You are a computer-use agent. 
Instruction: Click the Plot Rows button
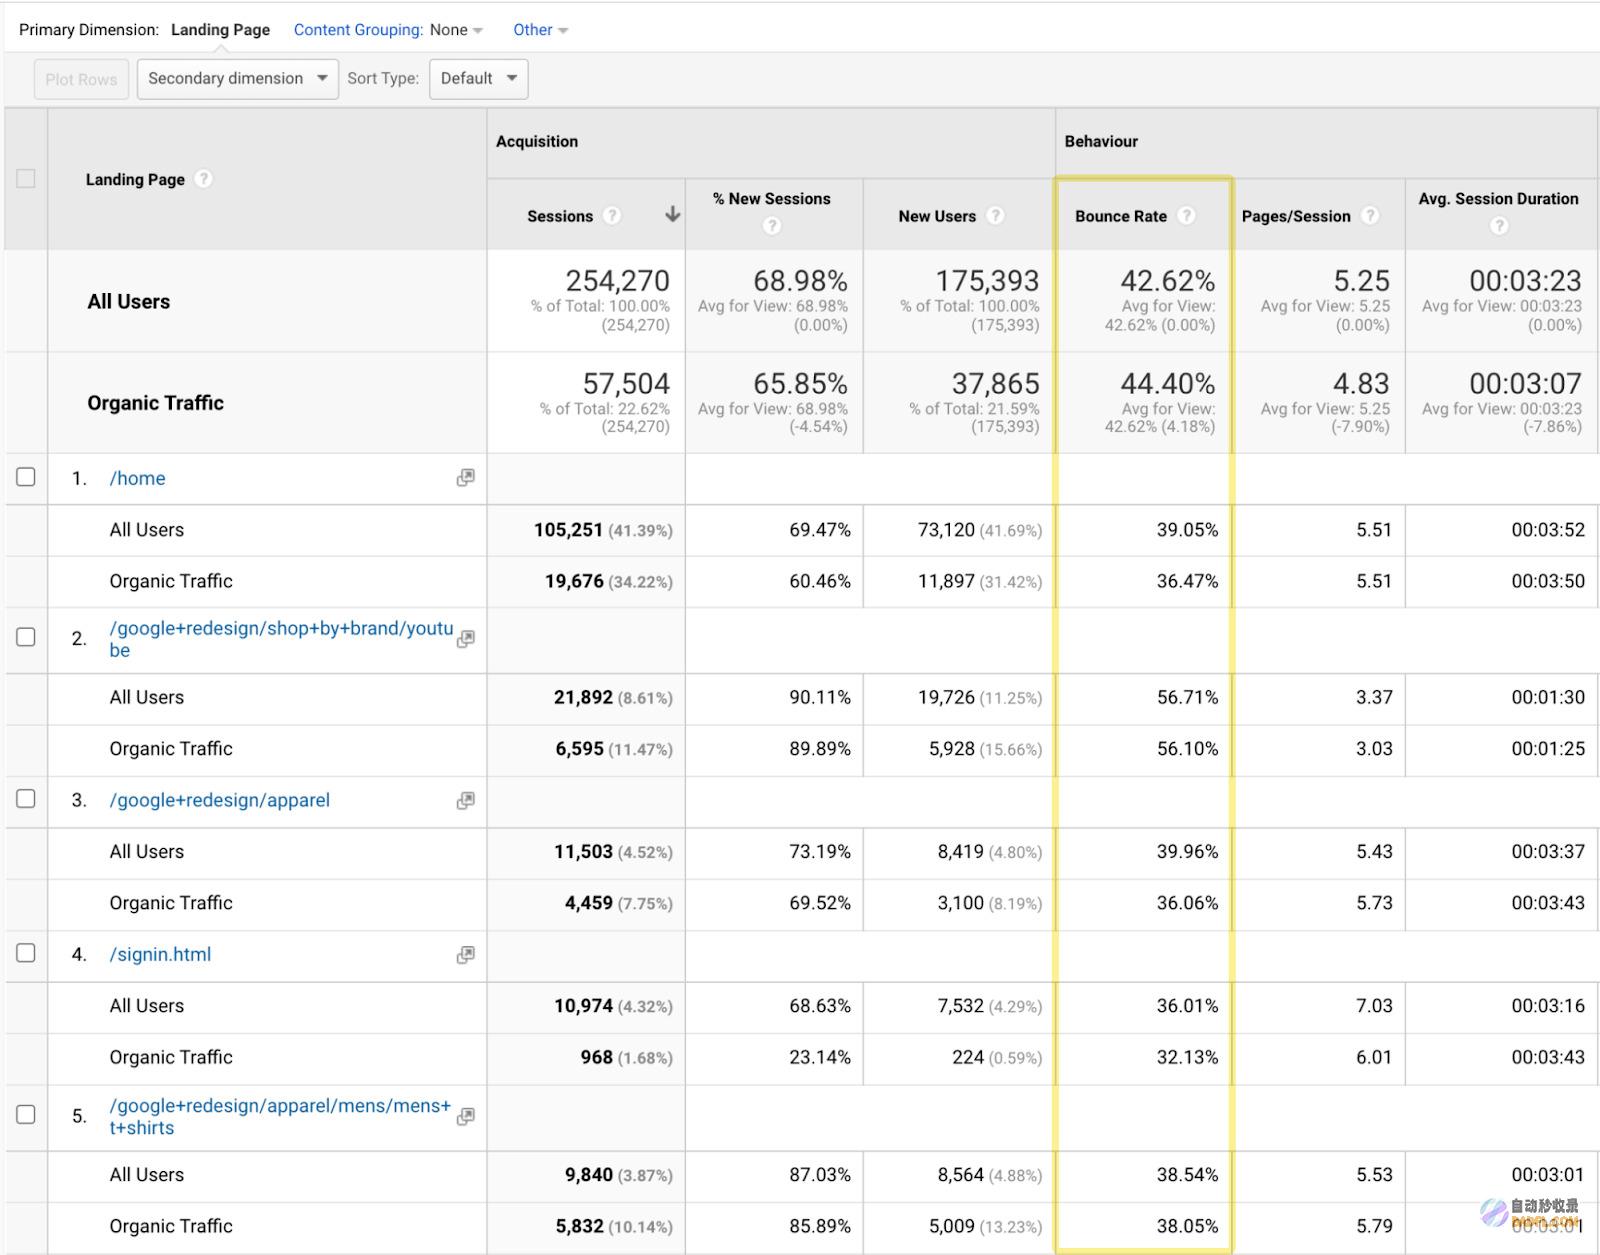[x=81, y=79]
